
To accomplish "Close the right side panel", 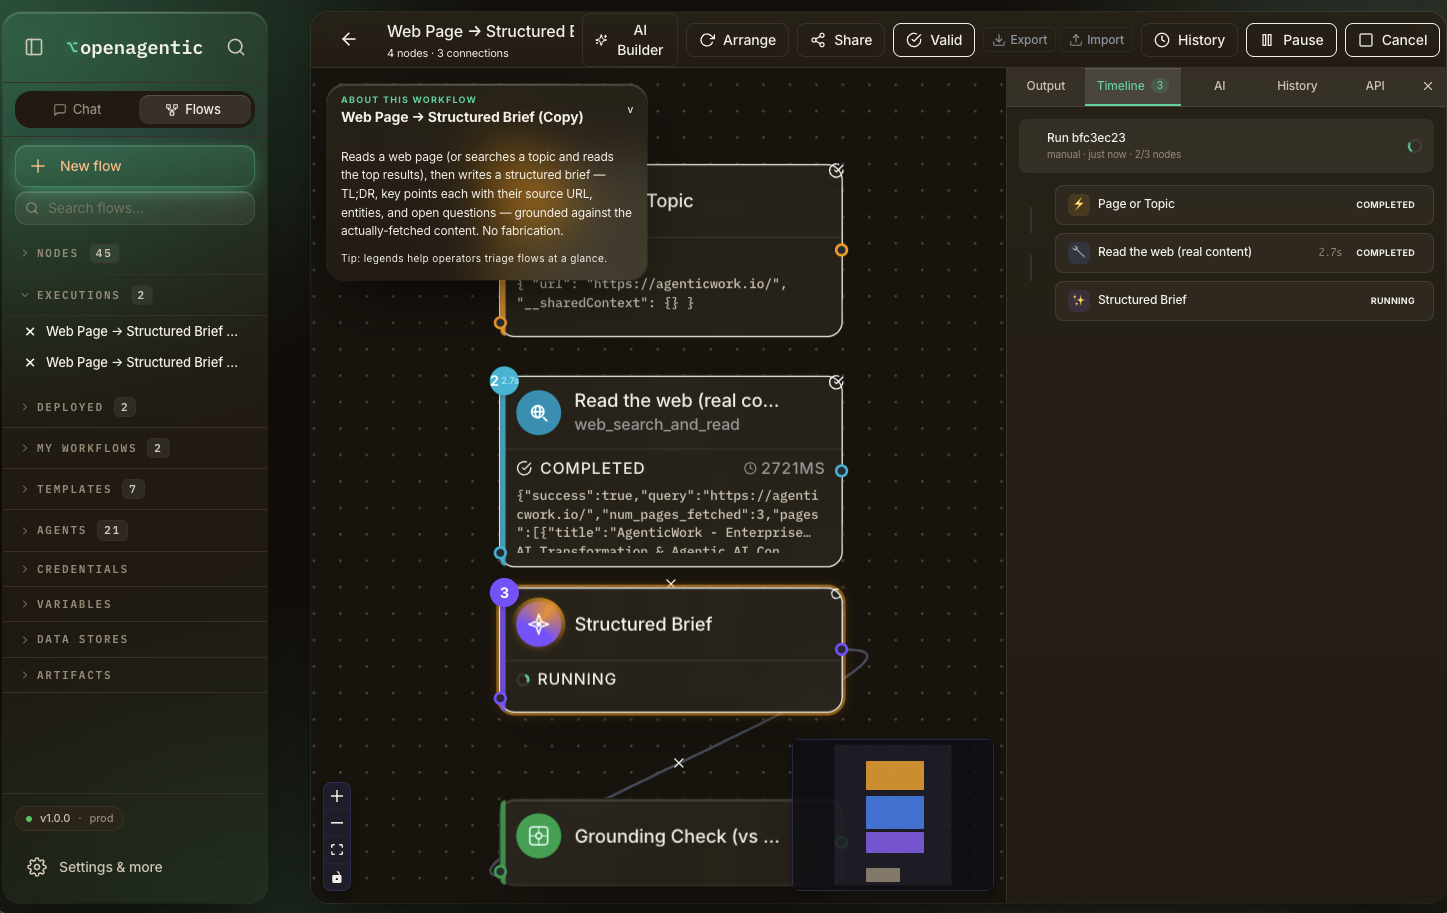I will coord(1428,86).
